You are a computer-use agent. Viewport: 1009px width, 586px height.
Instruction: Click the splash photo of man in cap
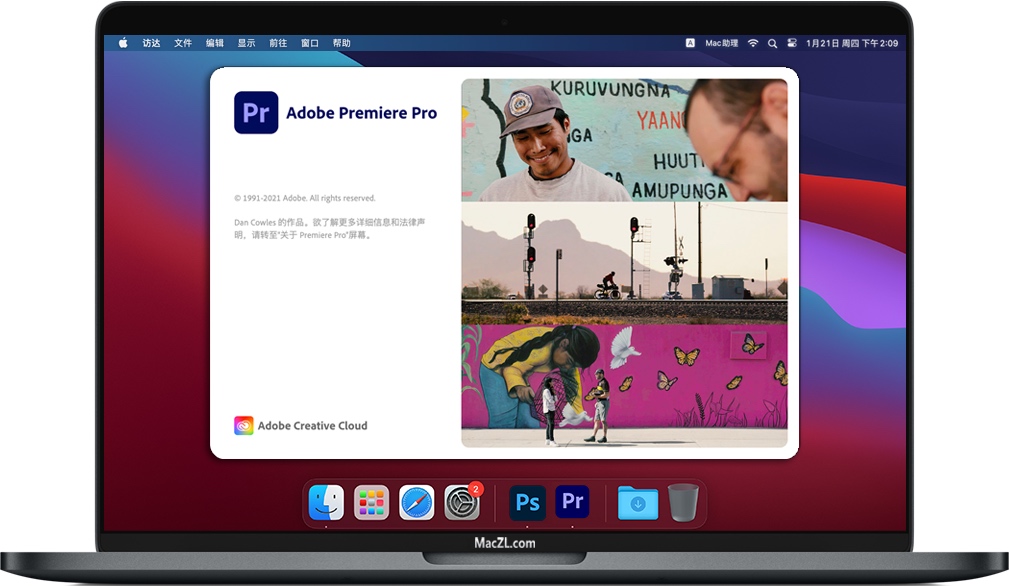pos(624,140)
